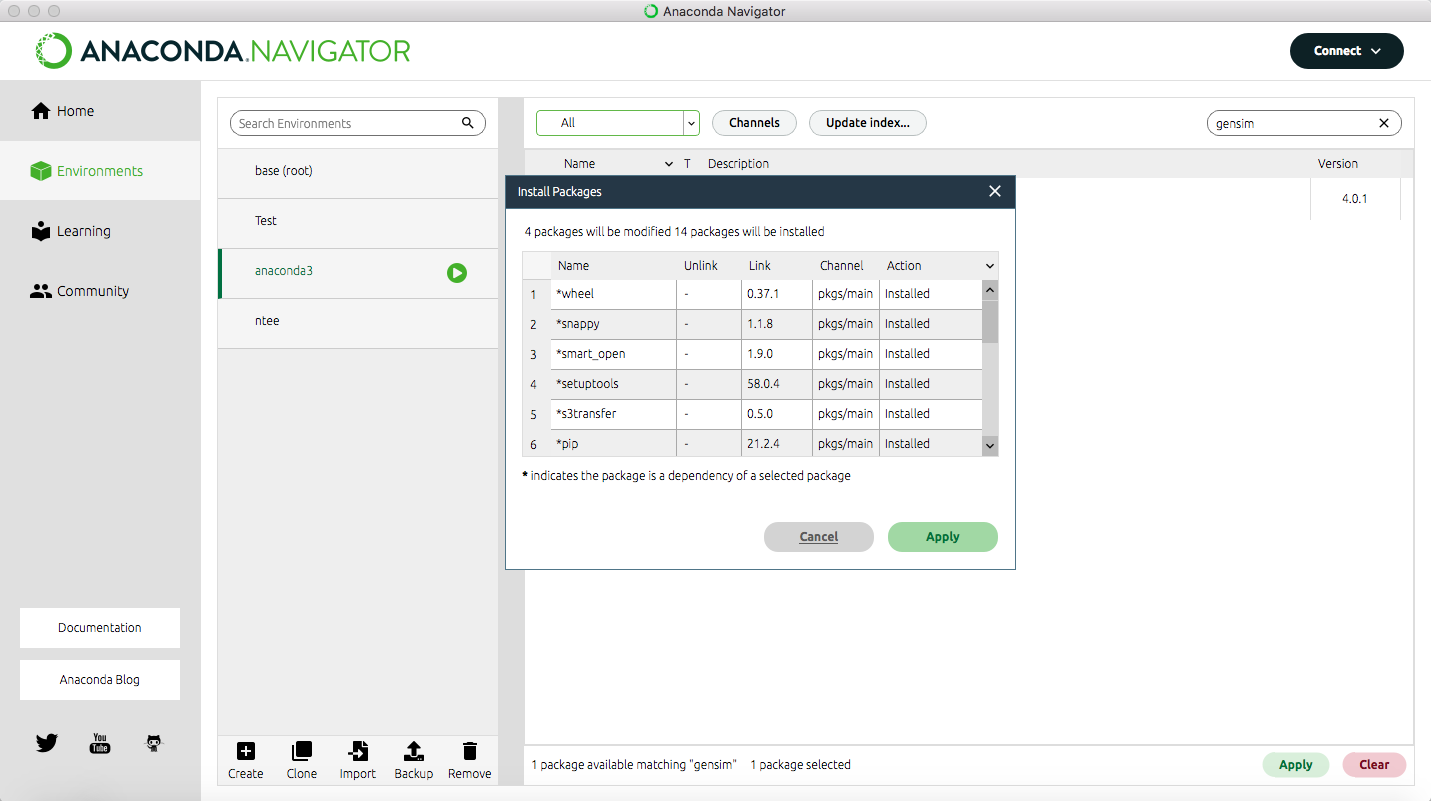
Task: Open the GitHub cat icon
Action: tap(153, 743)
